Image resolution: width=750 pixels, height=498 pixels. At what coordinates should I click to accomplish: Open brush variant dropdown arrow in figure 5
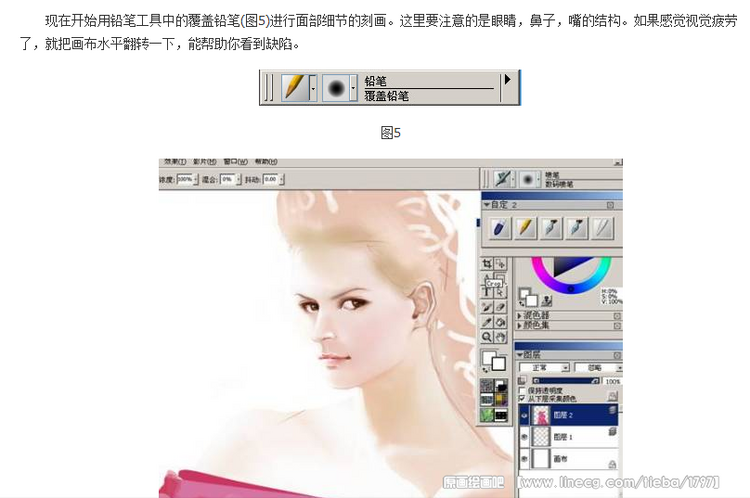click(354, 88)
